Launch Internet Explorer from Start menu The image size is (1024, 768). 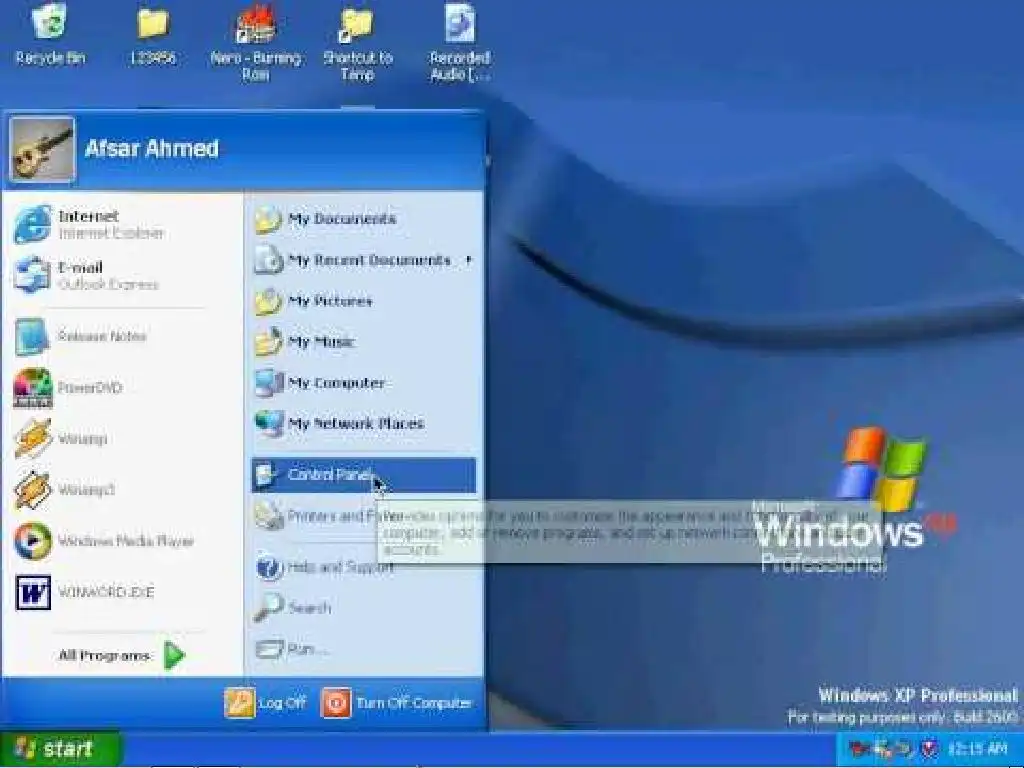tap(88, 224)
